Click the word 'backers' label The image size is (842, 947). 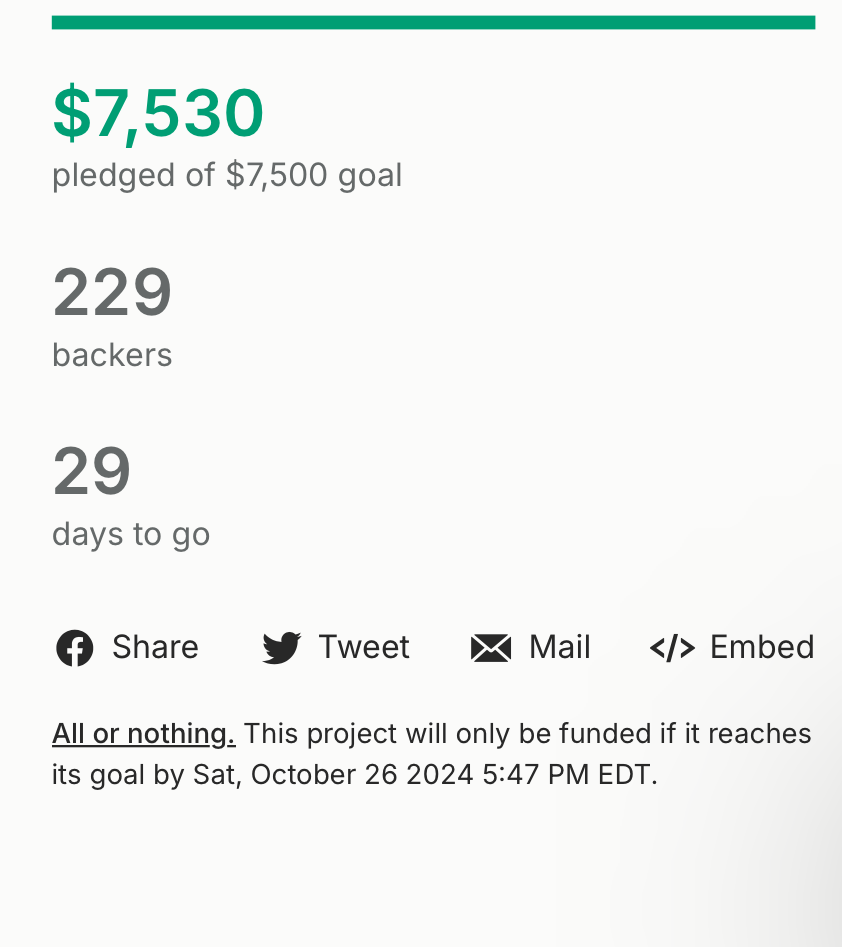[x=112, y=355]
